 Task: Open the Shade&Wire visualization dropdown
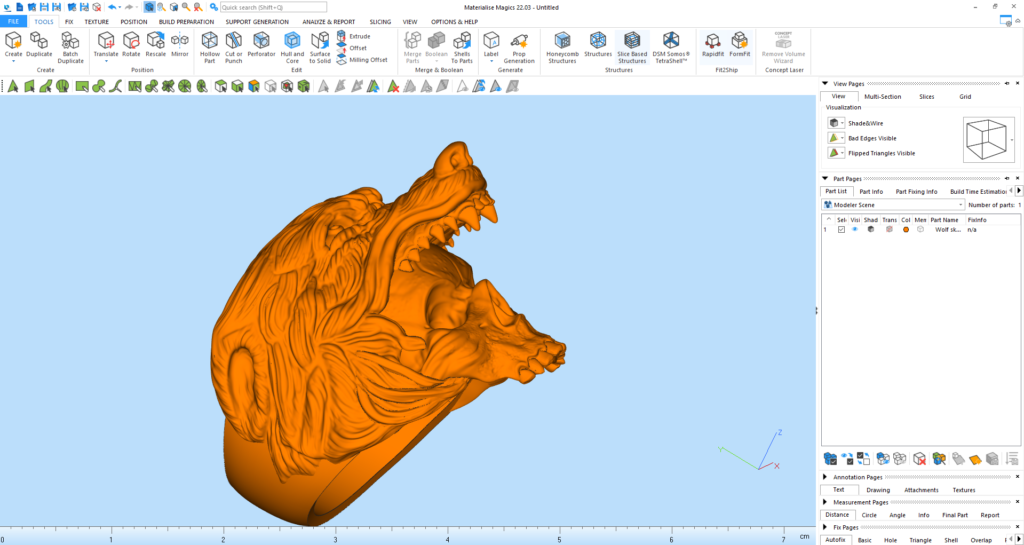coord(843,123)
